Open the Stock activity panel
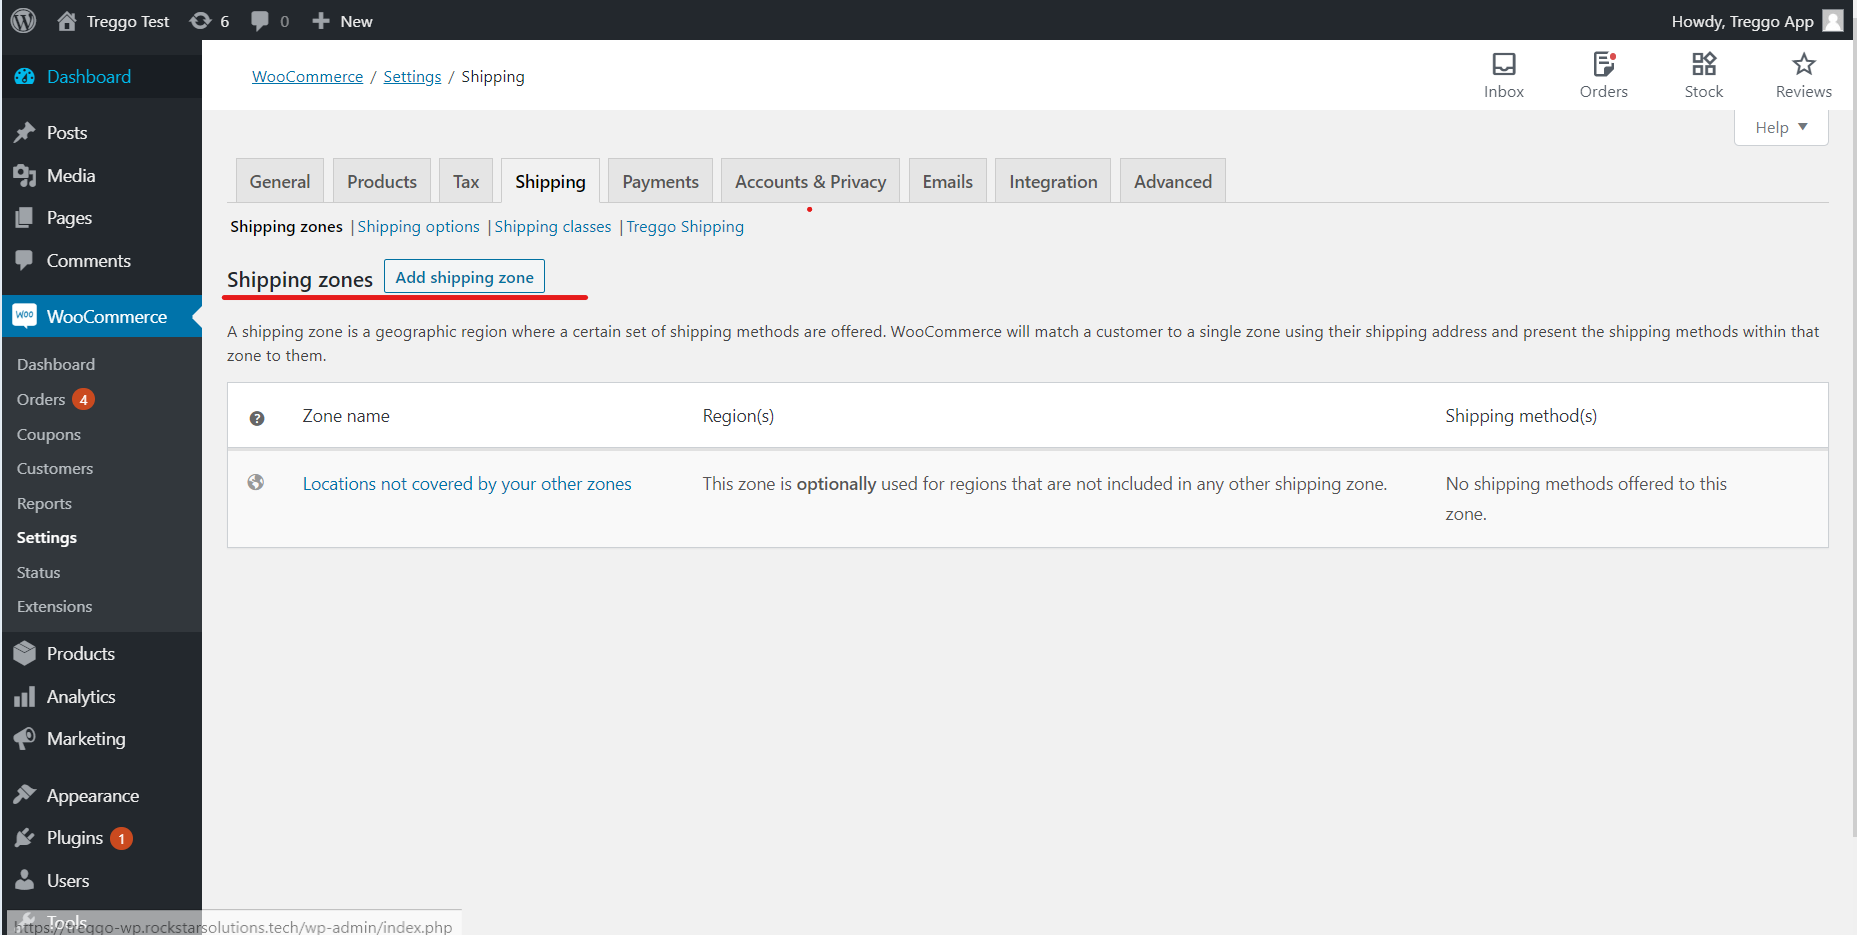 click(x=1703, y=75)
